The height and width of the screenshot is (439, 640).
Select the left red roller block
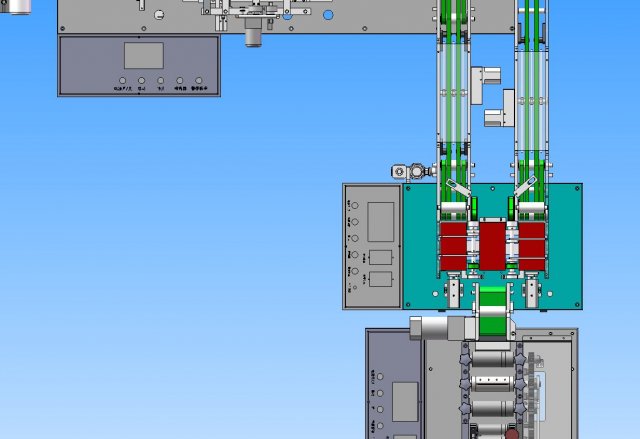point(453,246)
